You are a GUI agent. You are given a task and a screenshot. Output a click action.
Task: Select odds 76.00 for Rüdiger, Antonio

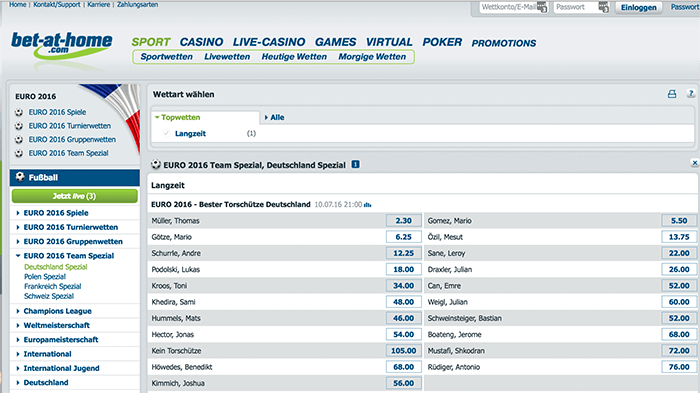(679, 367)
